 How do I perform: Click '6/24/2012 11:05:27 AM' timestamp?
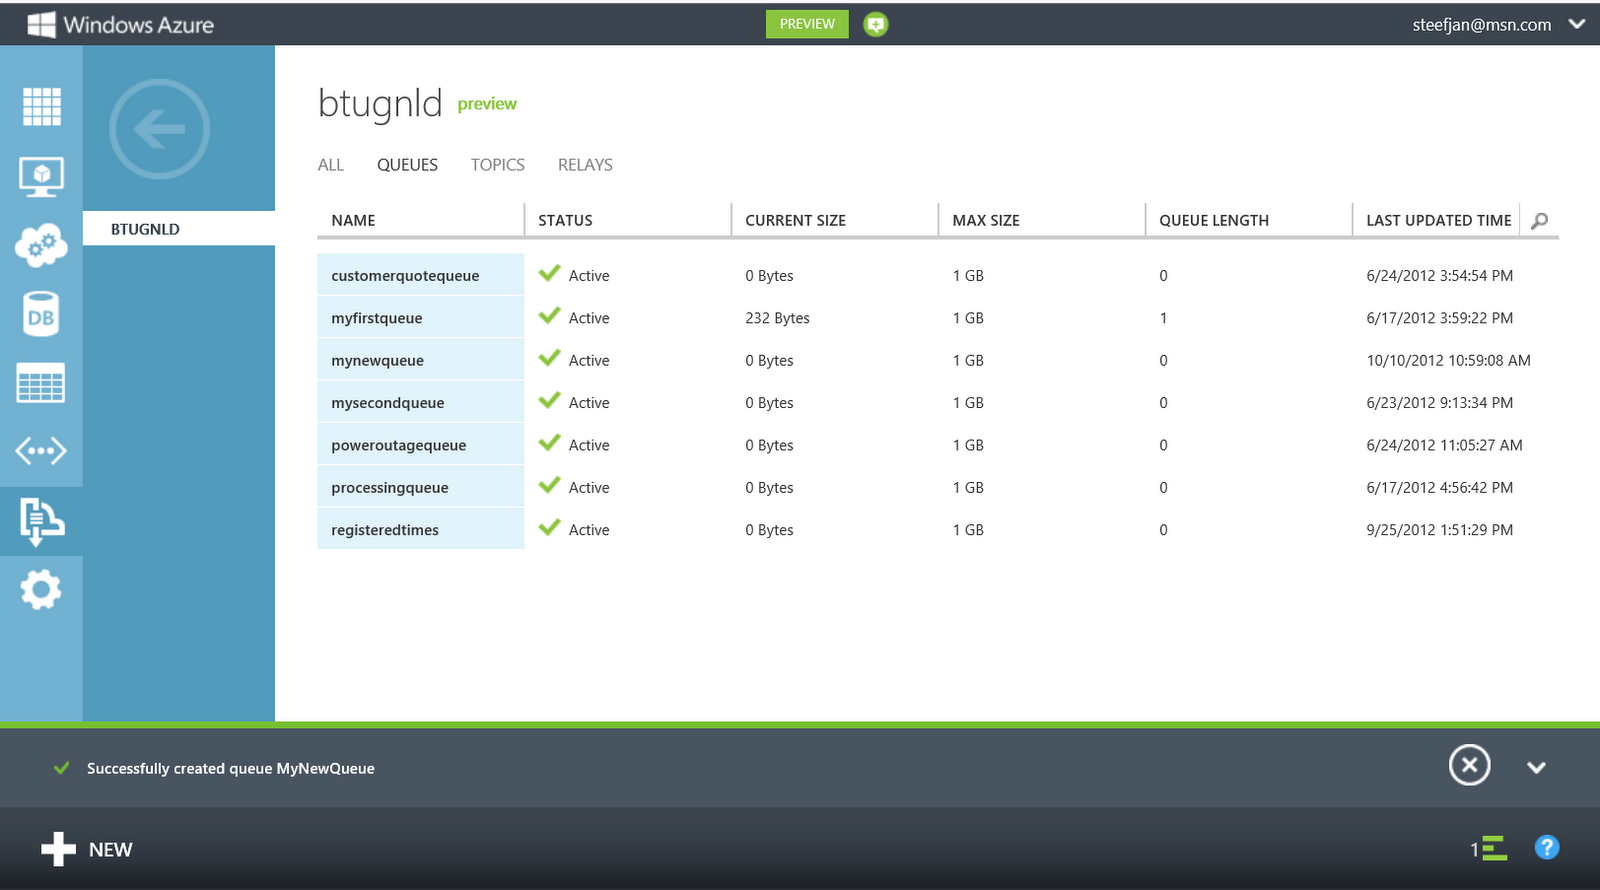[1444, 445]
